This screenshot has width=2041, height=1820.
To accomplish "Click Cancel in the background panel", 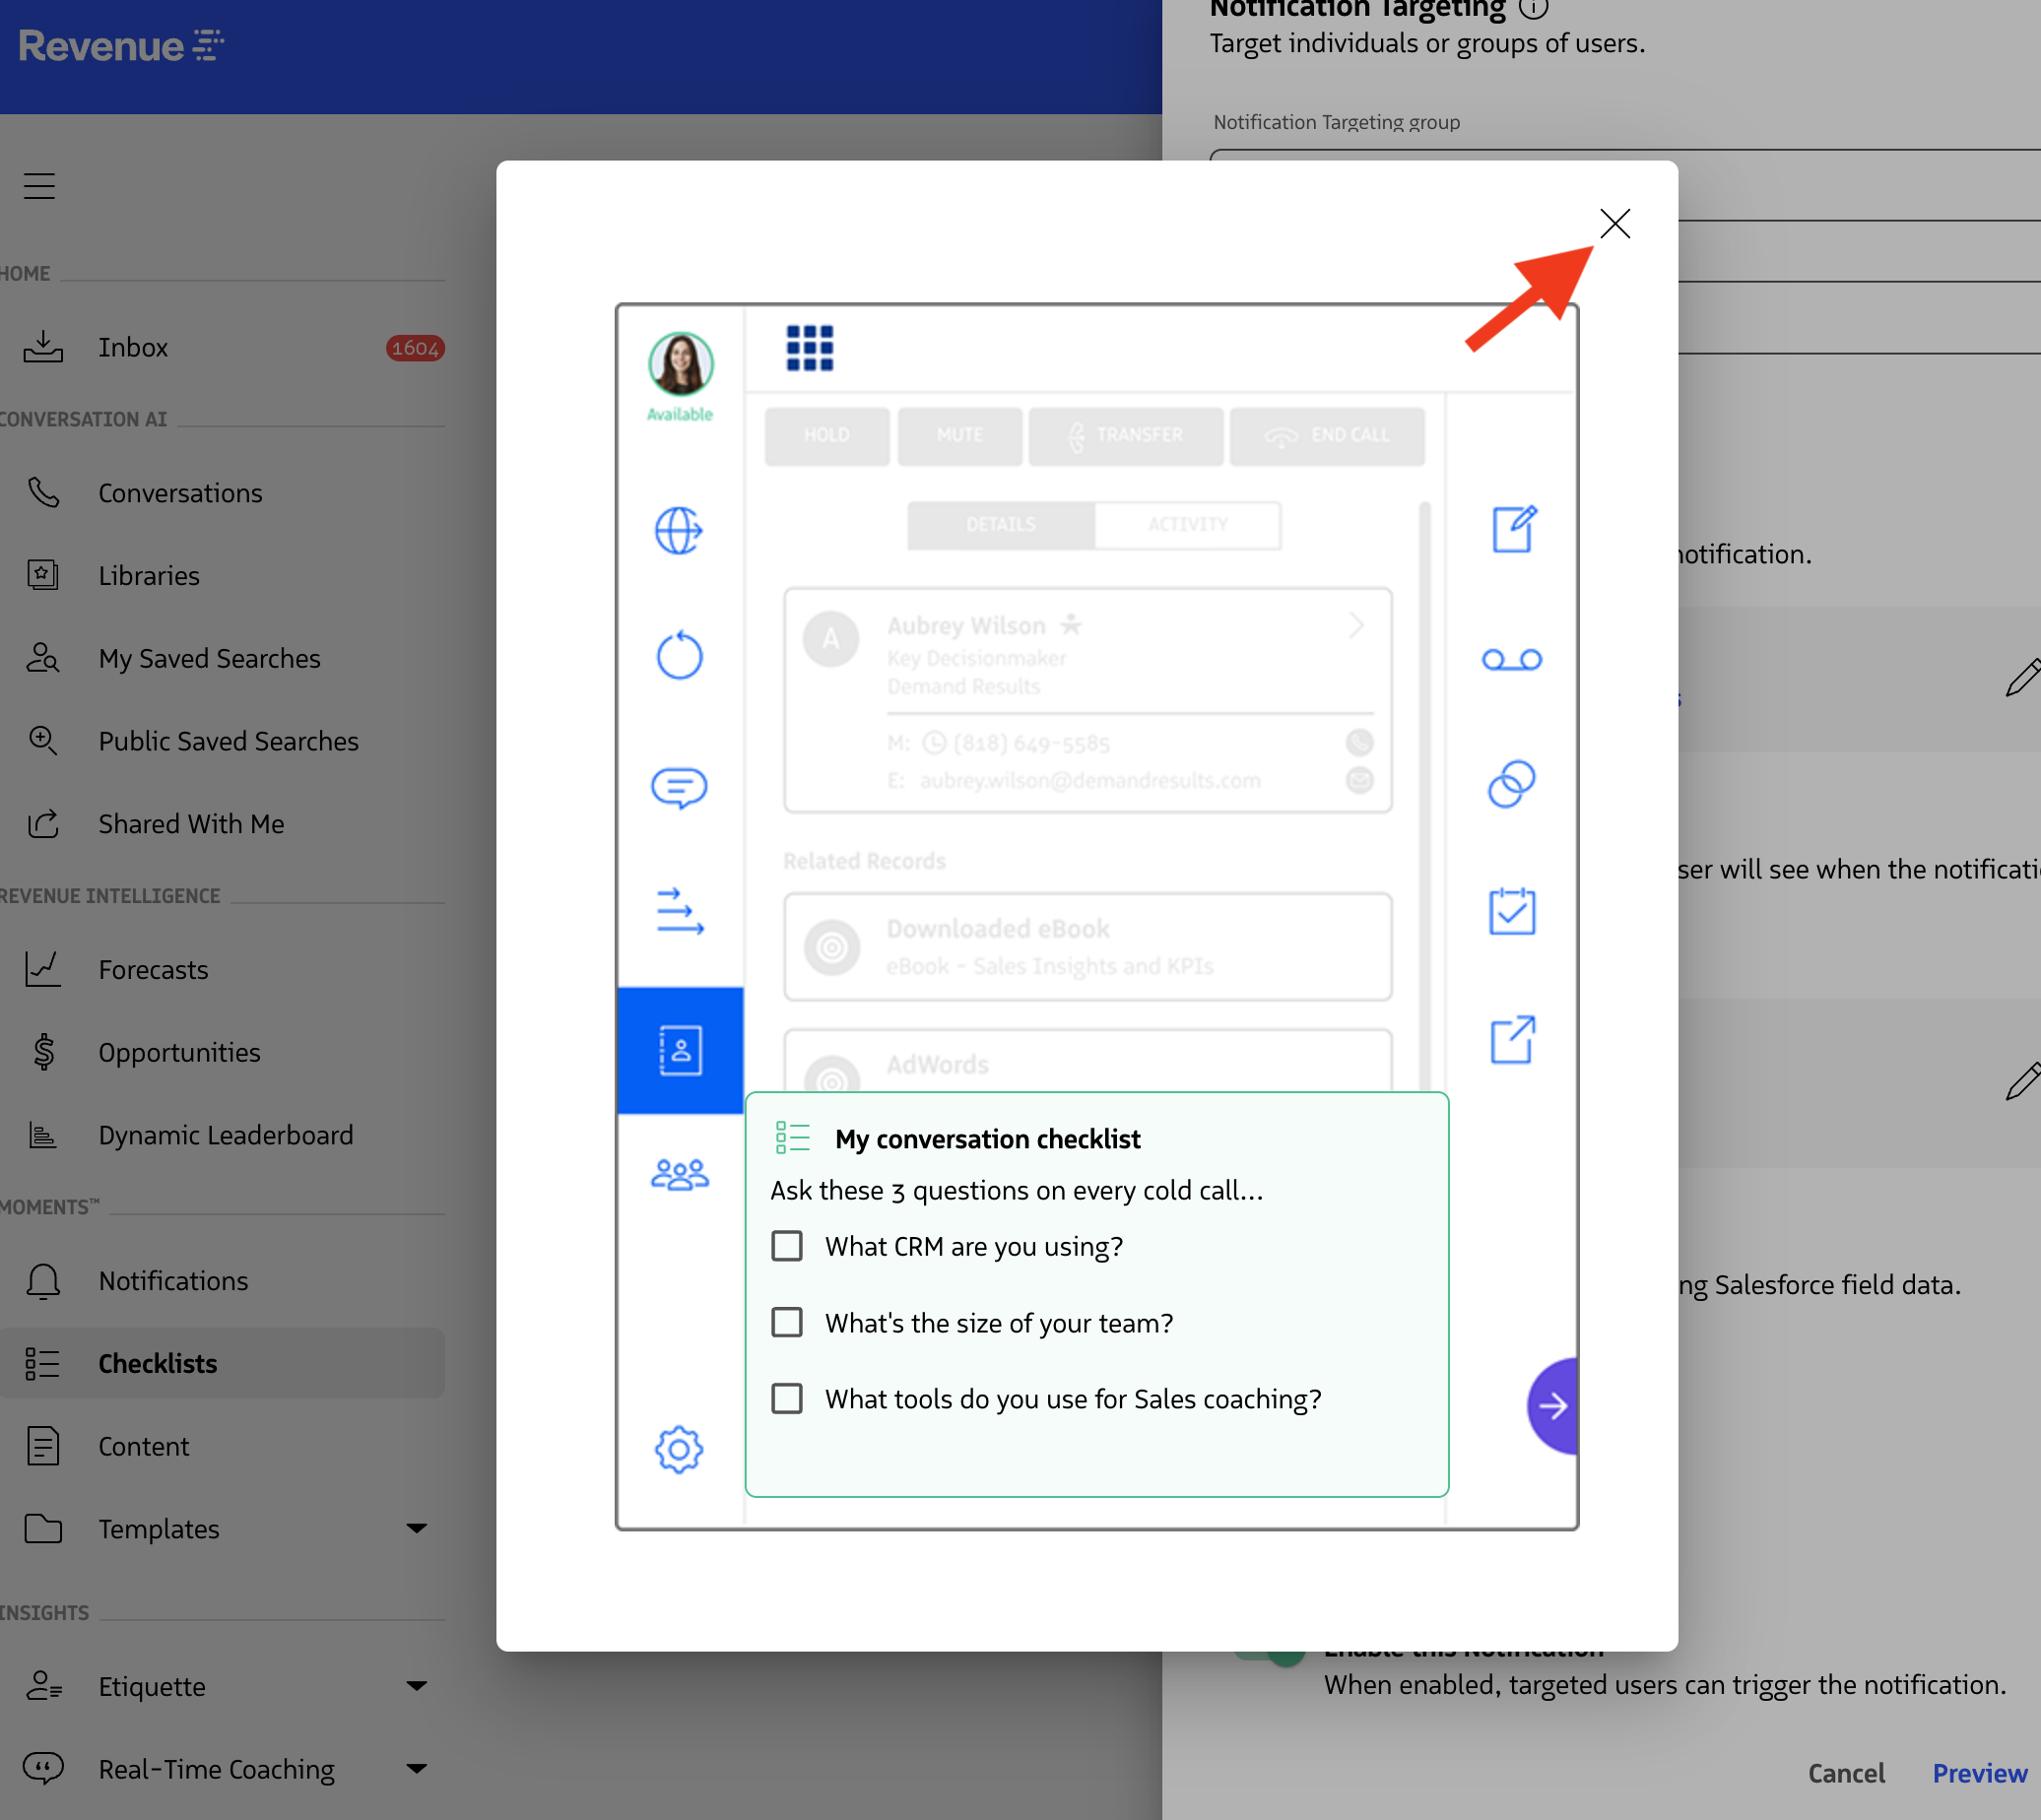I will tap(1846, 1773).
